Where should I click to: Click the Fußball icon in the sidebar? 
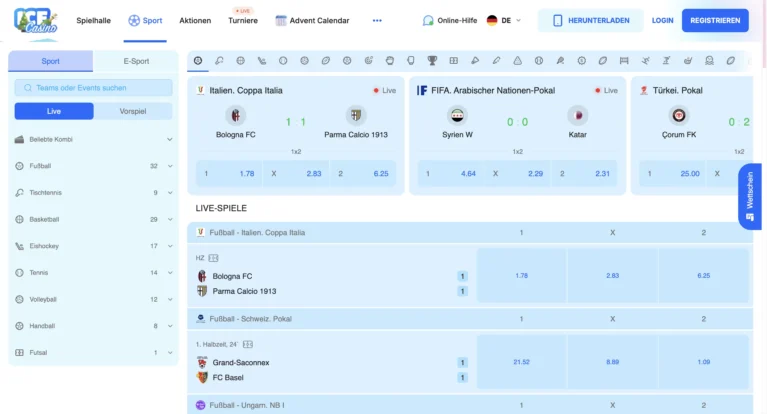(x=20, y=166)
